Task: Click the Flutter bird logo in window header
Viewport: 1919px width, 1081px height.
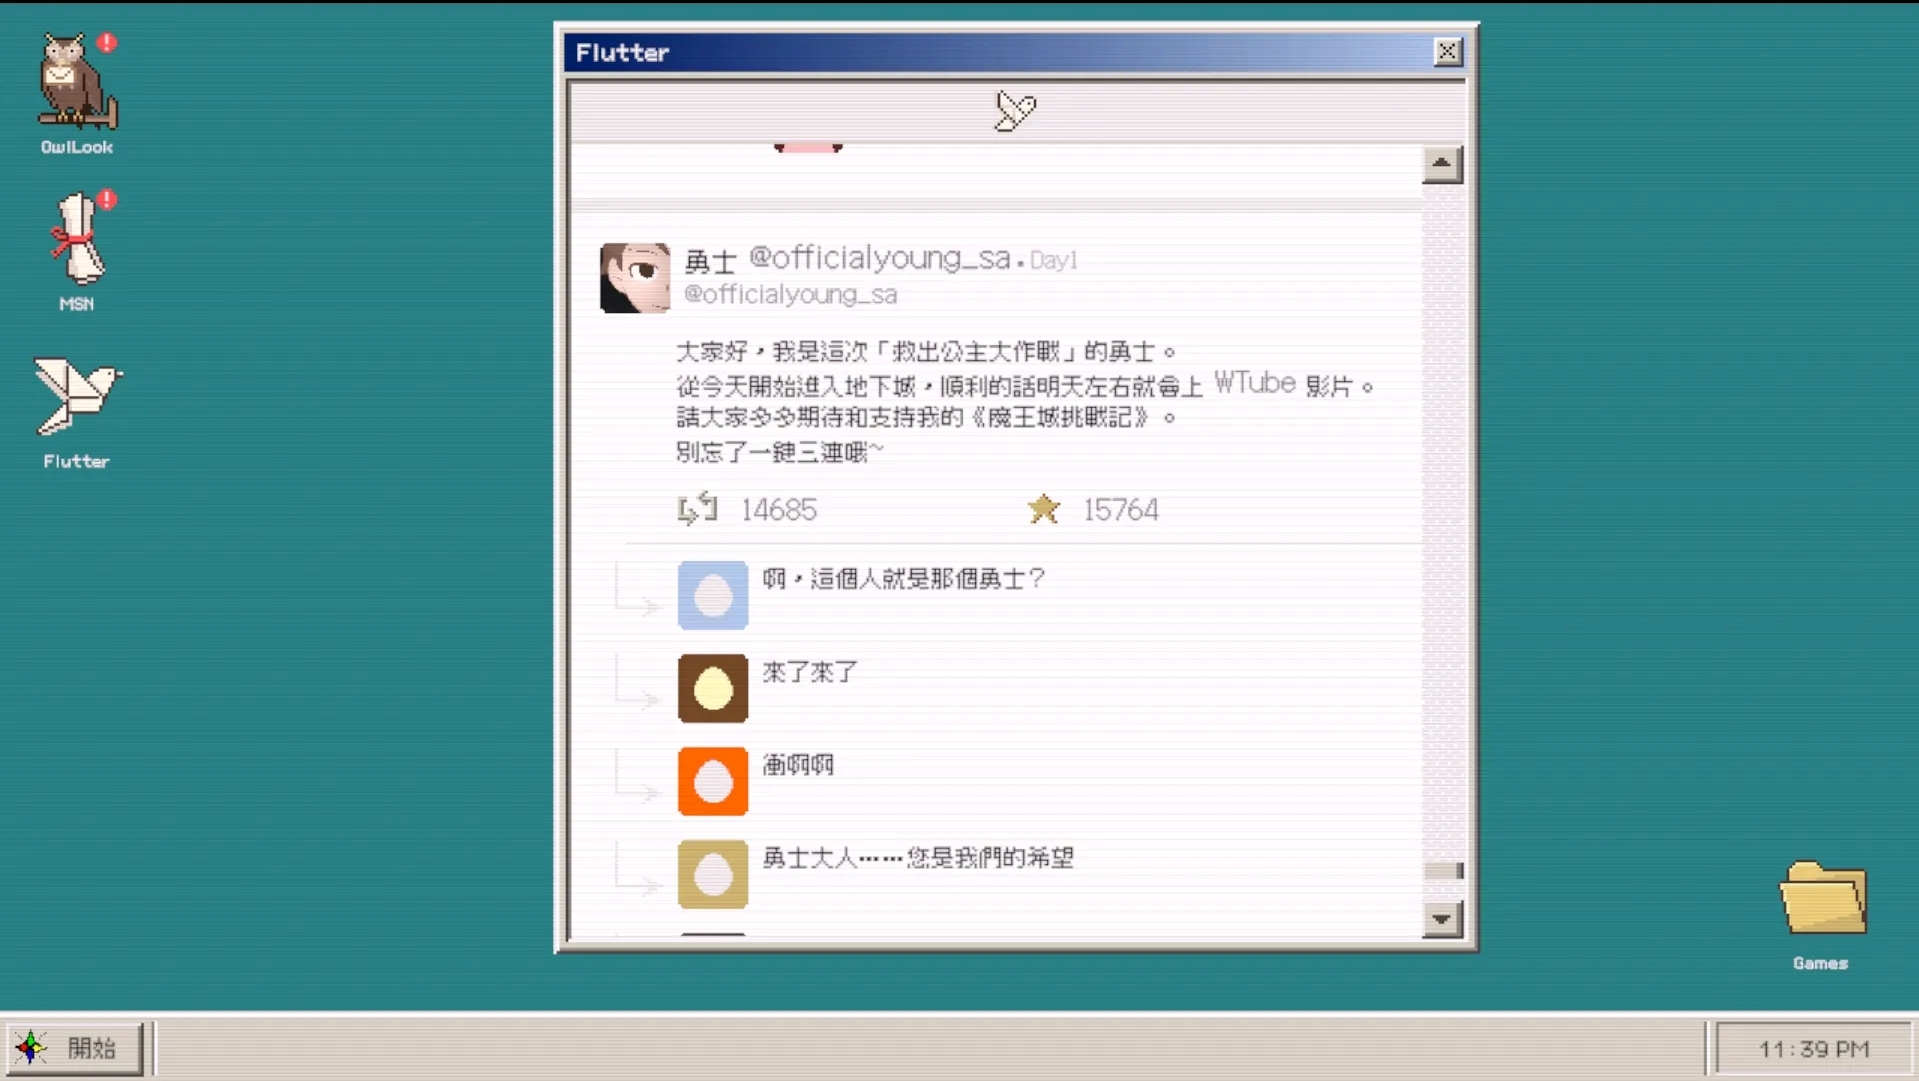Action: coord(1014,111)
